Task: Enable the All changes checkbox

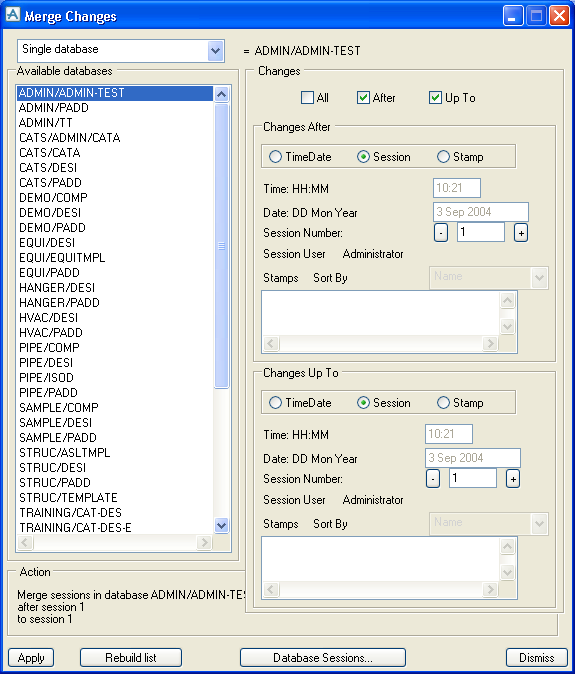Action: [307, 98]
